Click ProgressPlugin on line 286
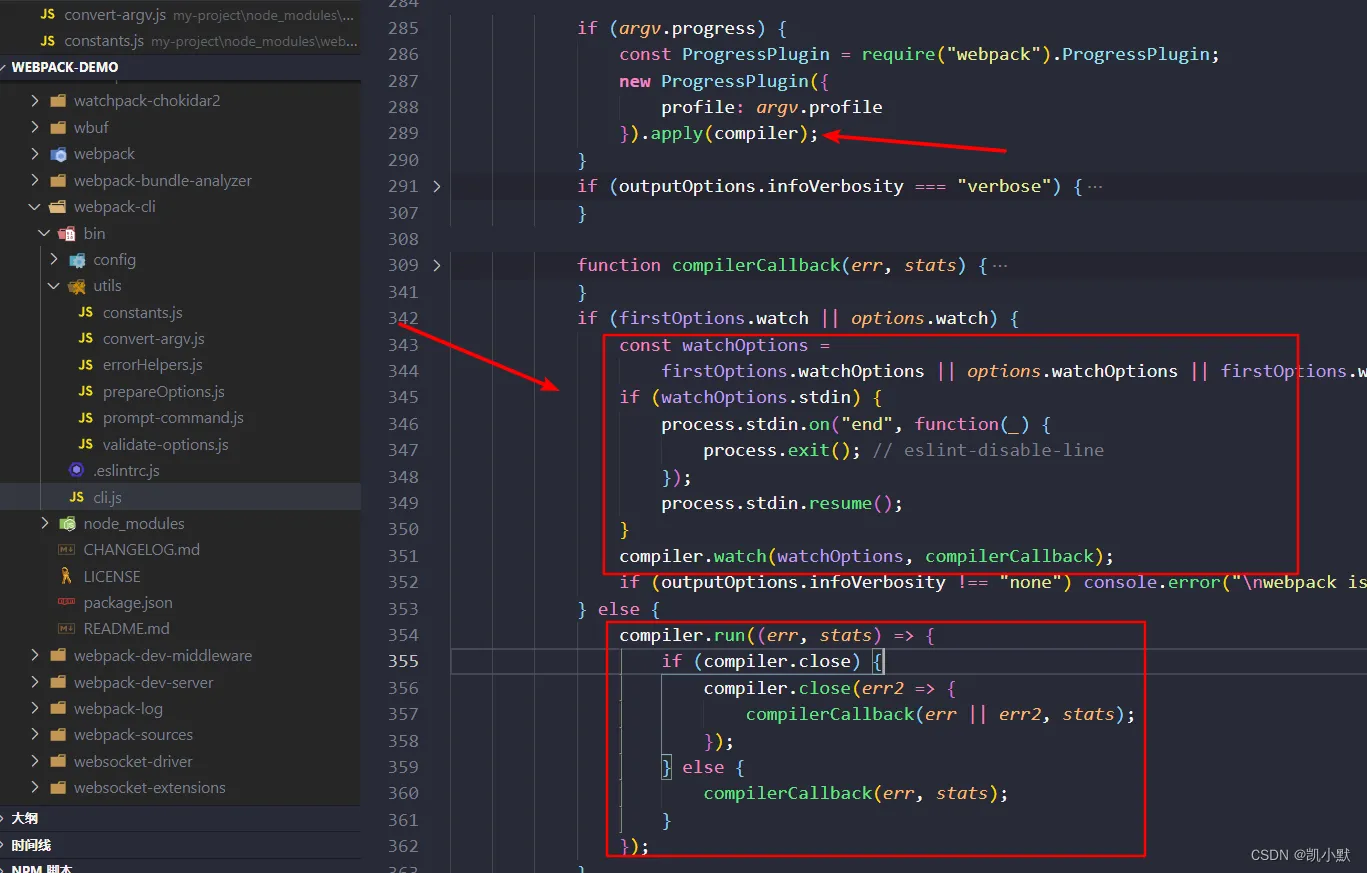 (x=756, y=54)
